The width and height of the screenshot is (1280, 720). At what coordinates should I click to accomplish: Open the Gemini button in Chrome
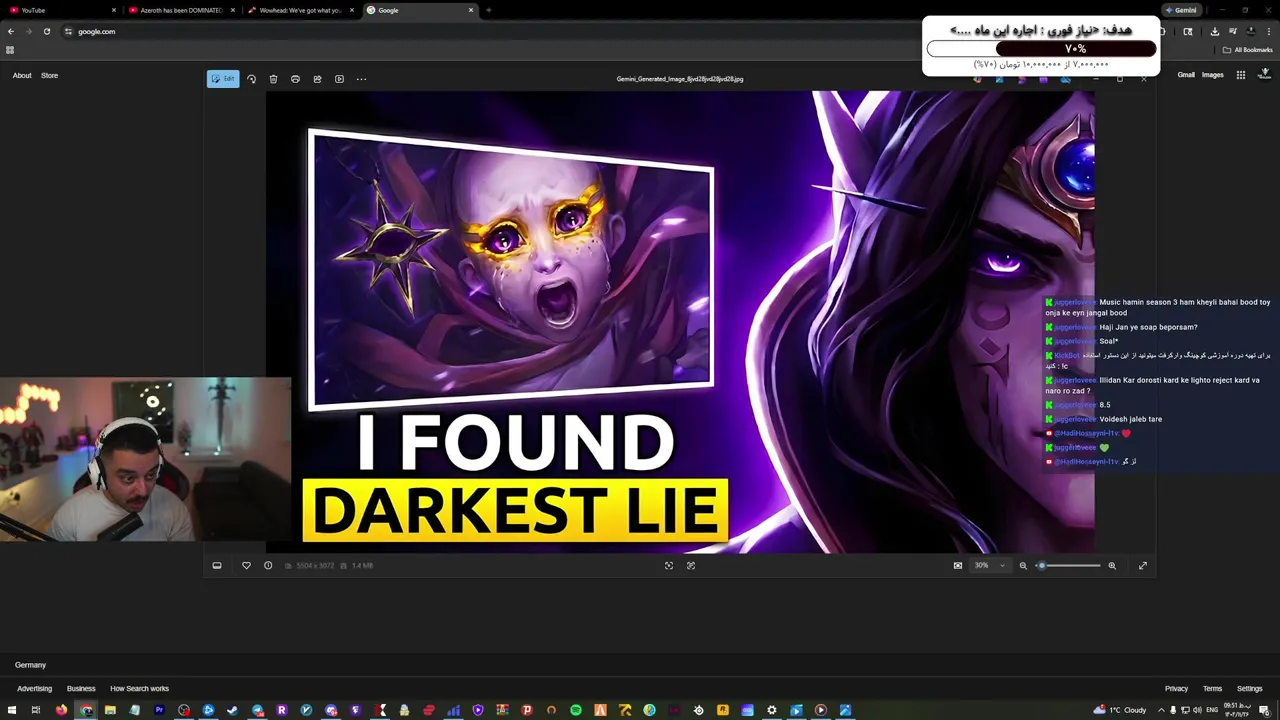pos(1181,10)
